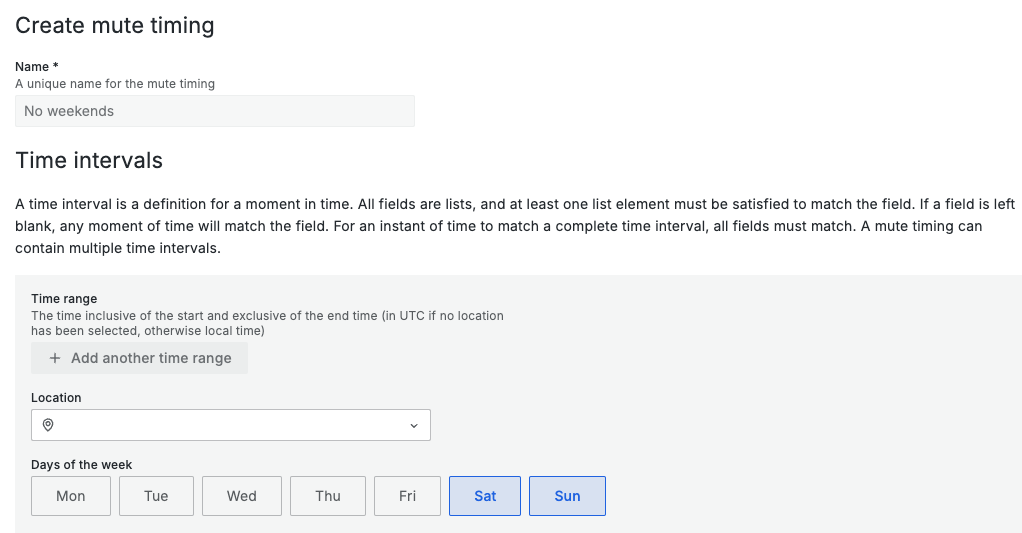Click the "Create mute timing" heading
Screen dimensions: 1022x533
[115, 25]
